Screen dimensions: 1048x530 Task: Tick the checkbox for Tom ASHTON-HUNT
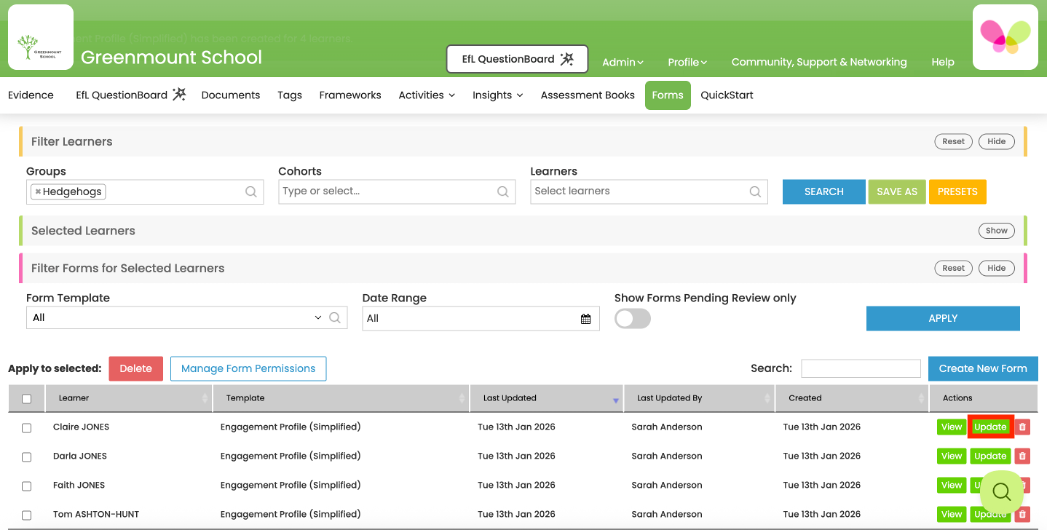click(x=27, y=515)
